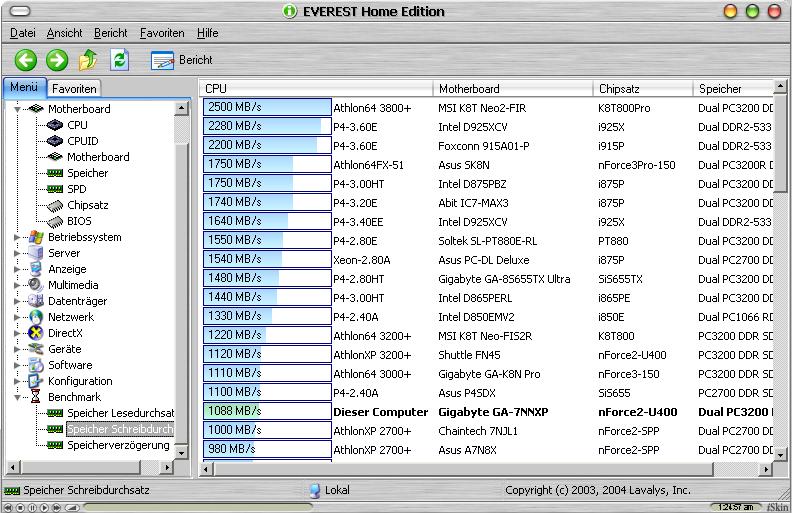Click the Betriebssystem Windows-logo icon

[36, 237]
